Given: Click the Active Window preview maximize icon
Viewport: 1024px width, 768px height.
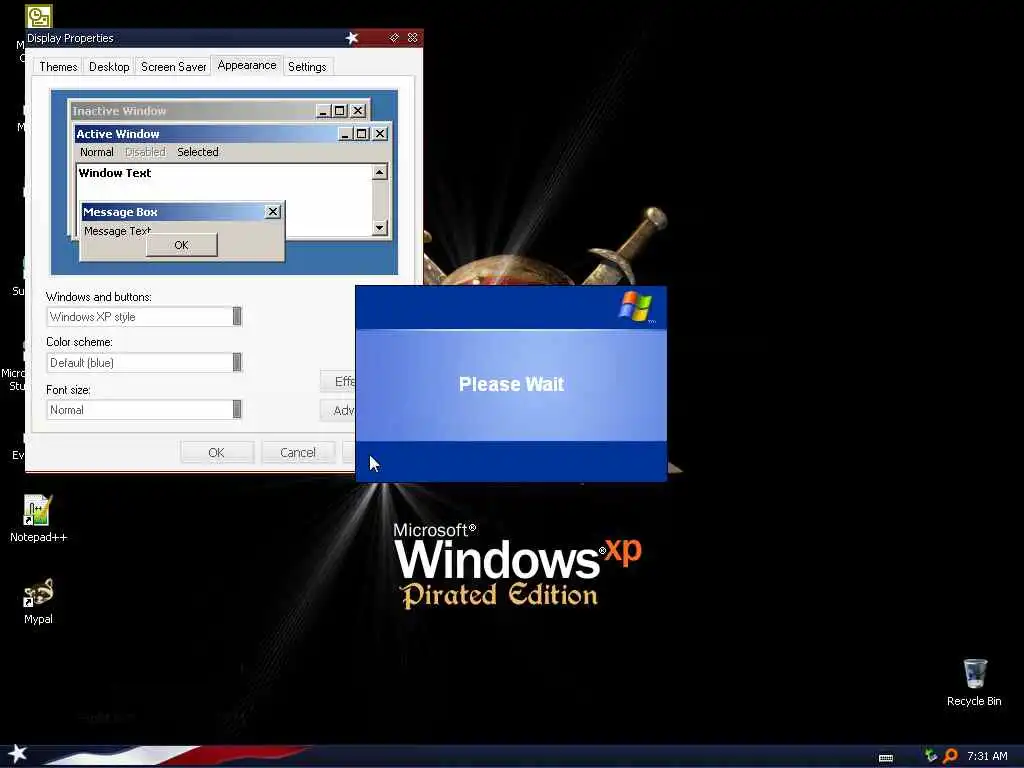Looking at the screenshot, I should coord(362,134).
